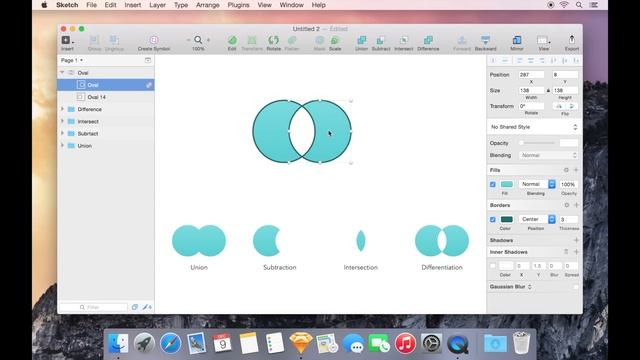The width and height of the screenshot is (640, 360).
Task: Enable the Inner Shadow checkbox
Action: (493, 266)
